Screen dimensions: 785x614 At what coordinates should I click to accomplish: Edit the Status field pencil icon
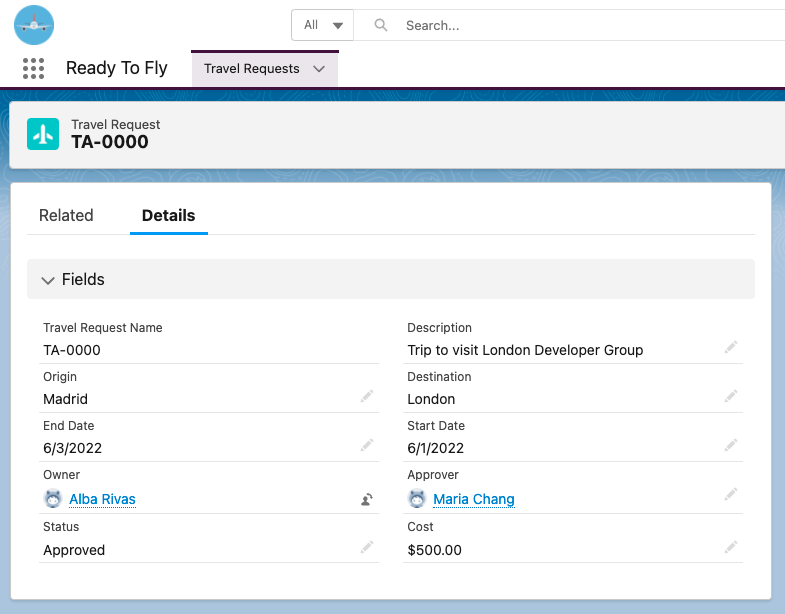point(366,547)
